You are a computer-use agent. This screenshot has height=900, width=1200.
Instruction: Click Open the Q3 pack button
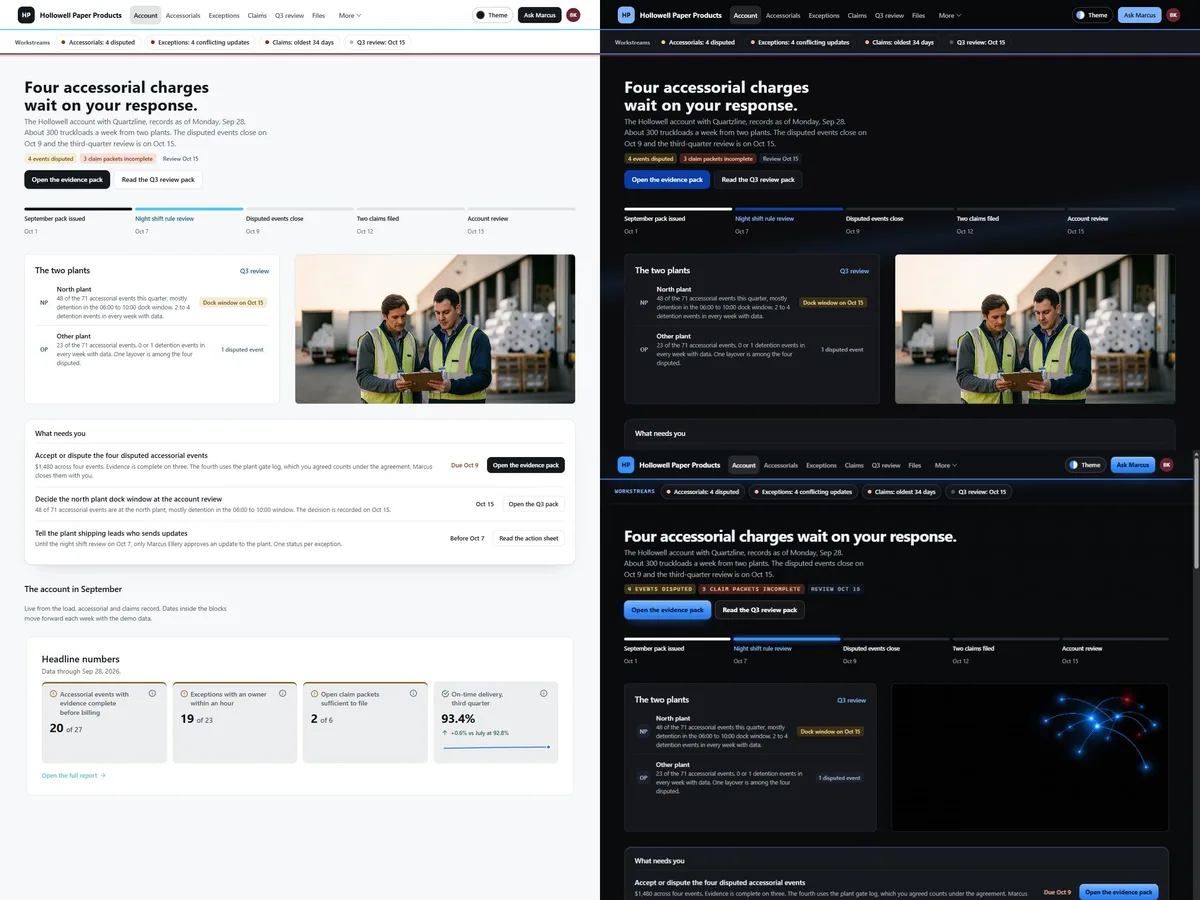coord(533,504)
